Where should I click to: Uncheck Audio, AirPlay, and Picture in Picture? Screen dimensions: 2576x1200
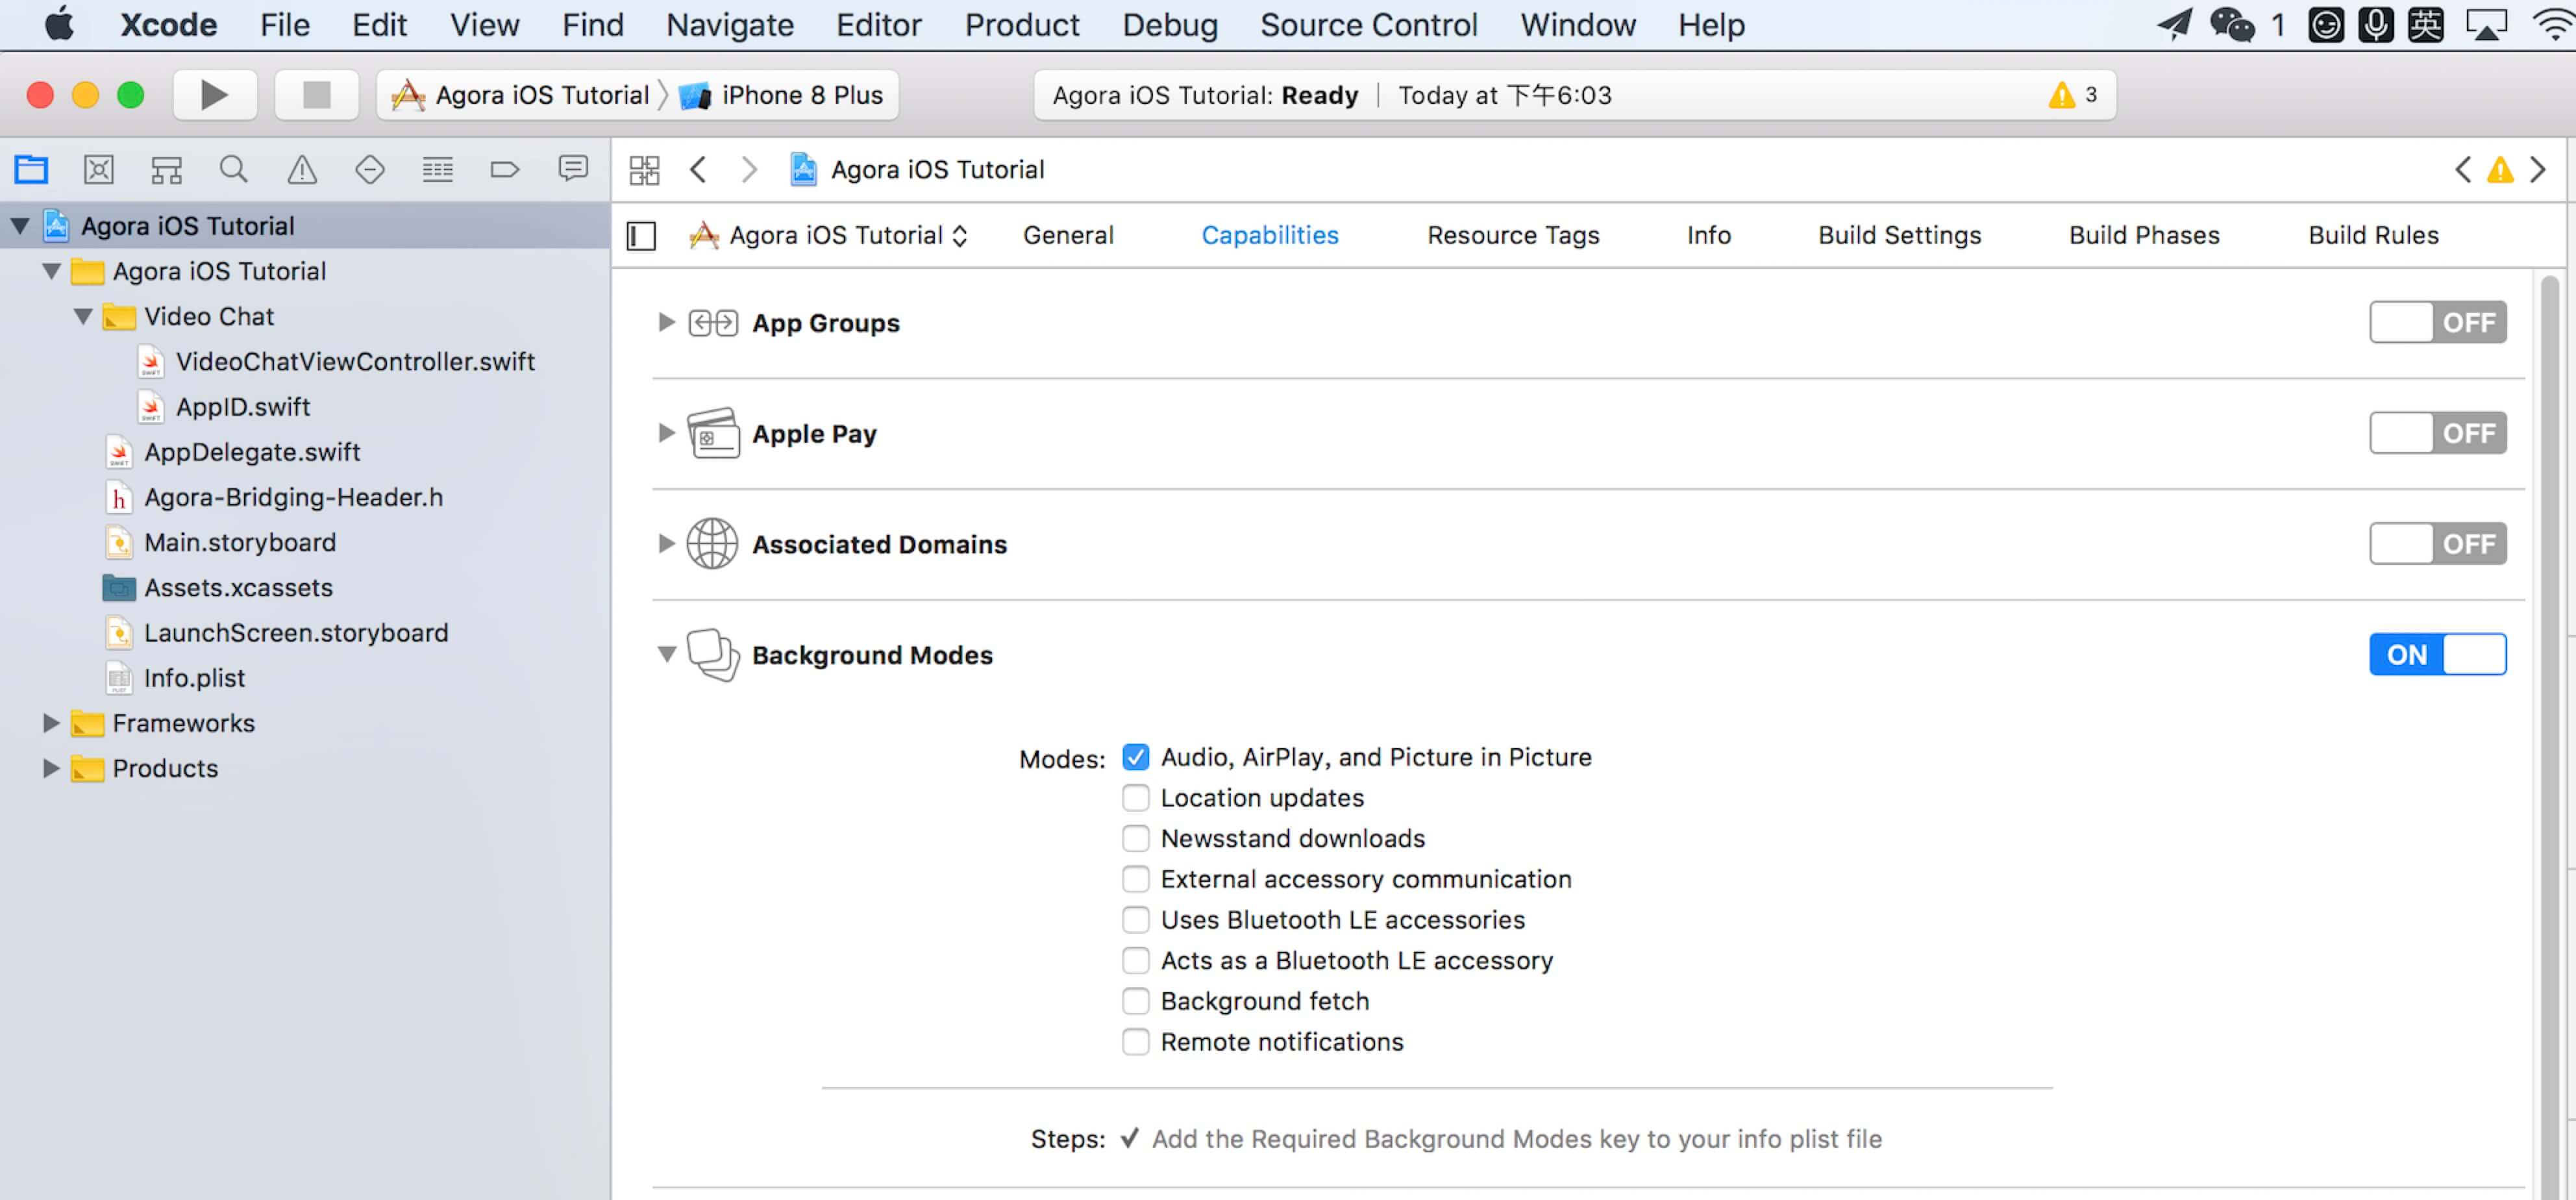tap(1135, 757)
